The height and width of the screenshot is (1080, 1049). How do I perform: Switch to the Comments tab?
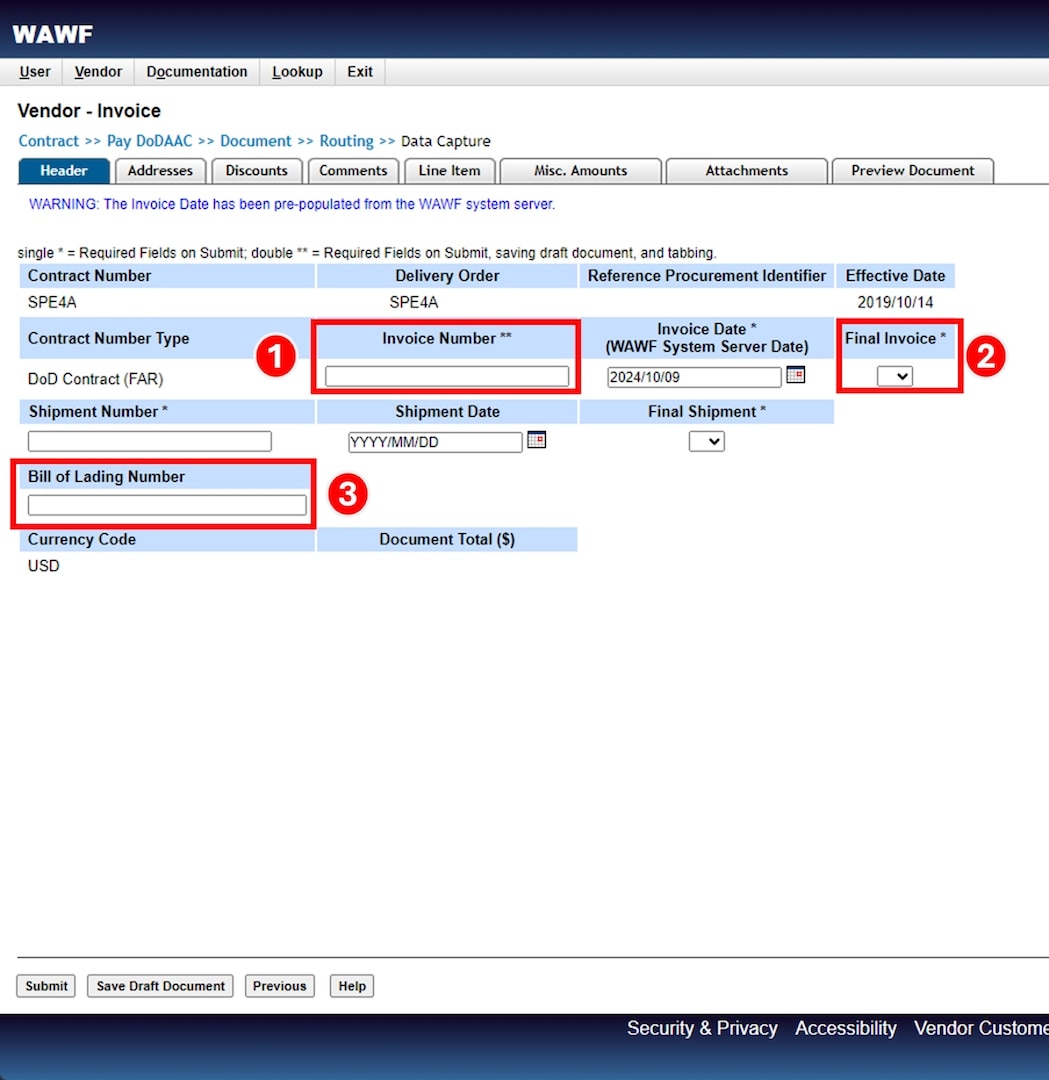coord(353,171)
